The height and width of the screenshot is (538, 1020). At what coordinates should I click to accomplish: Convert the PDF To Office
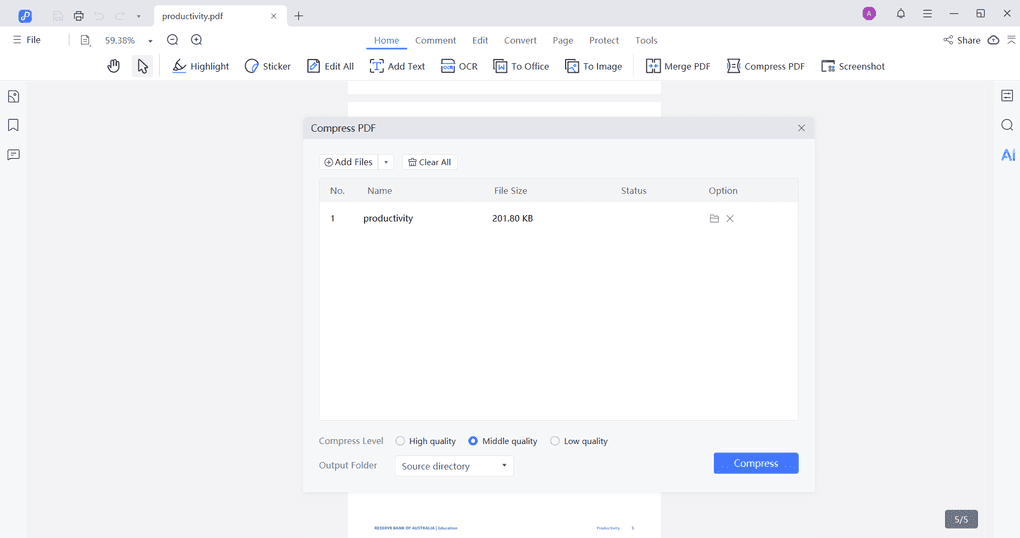(521, 66)
